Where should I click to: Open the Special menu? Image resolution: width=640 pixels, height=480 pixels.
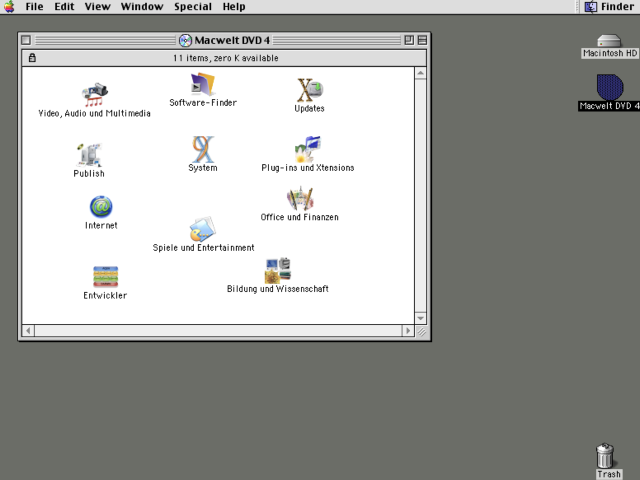pyautogui.click(x=193, y=7)
